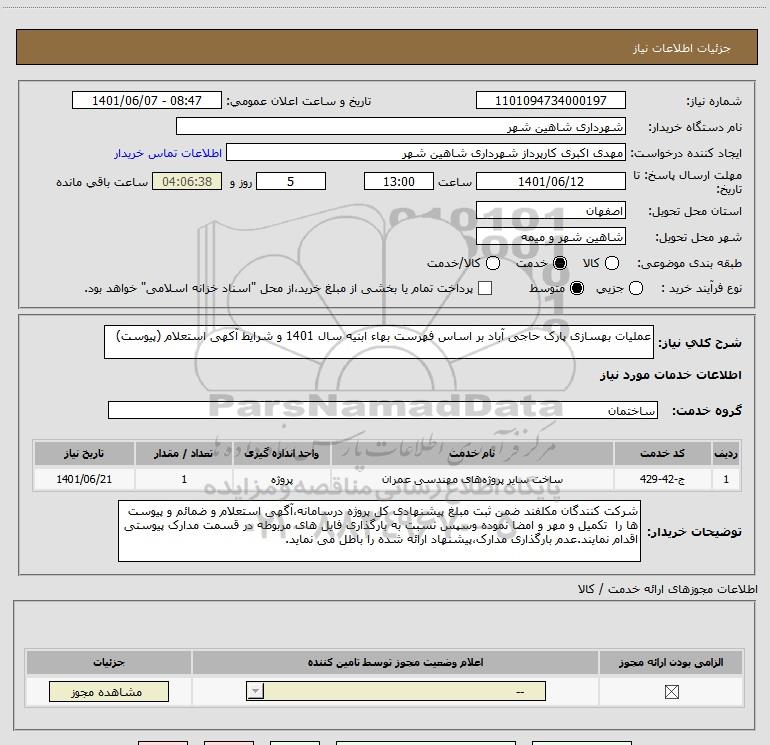This screenshot has height=745, width=770.
Task: Click the واحد اندازه گیری column header
Action: [282, 453]
